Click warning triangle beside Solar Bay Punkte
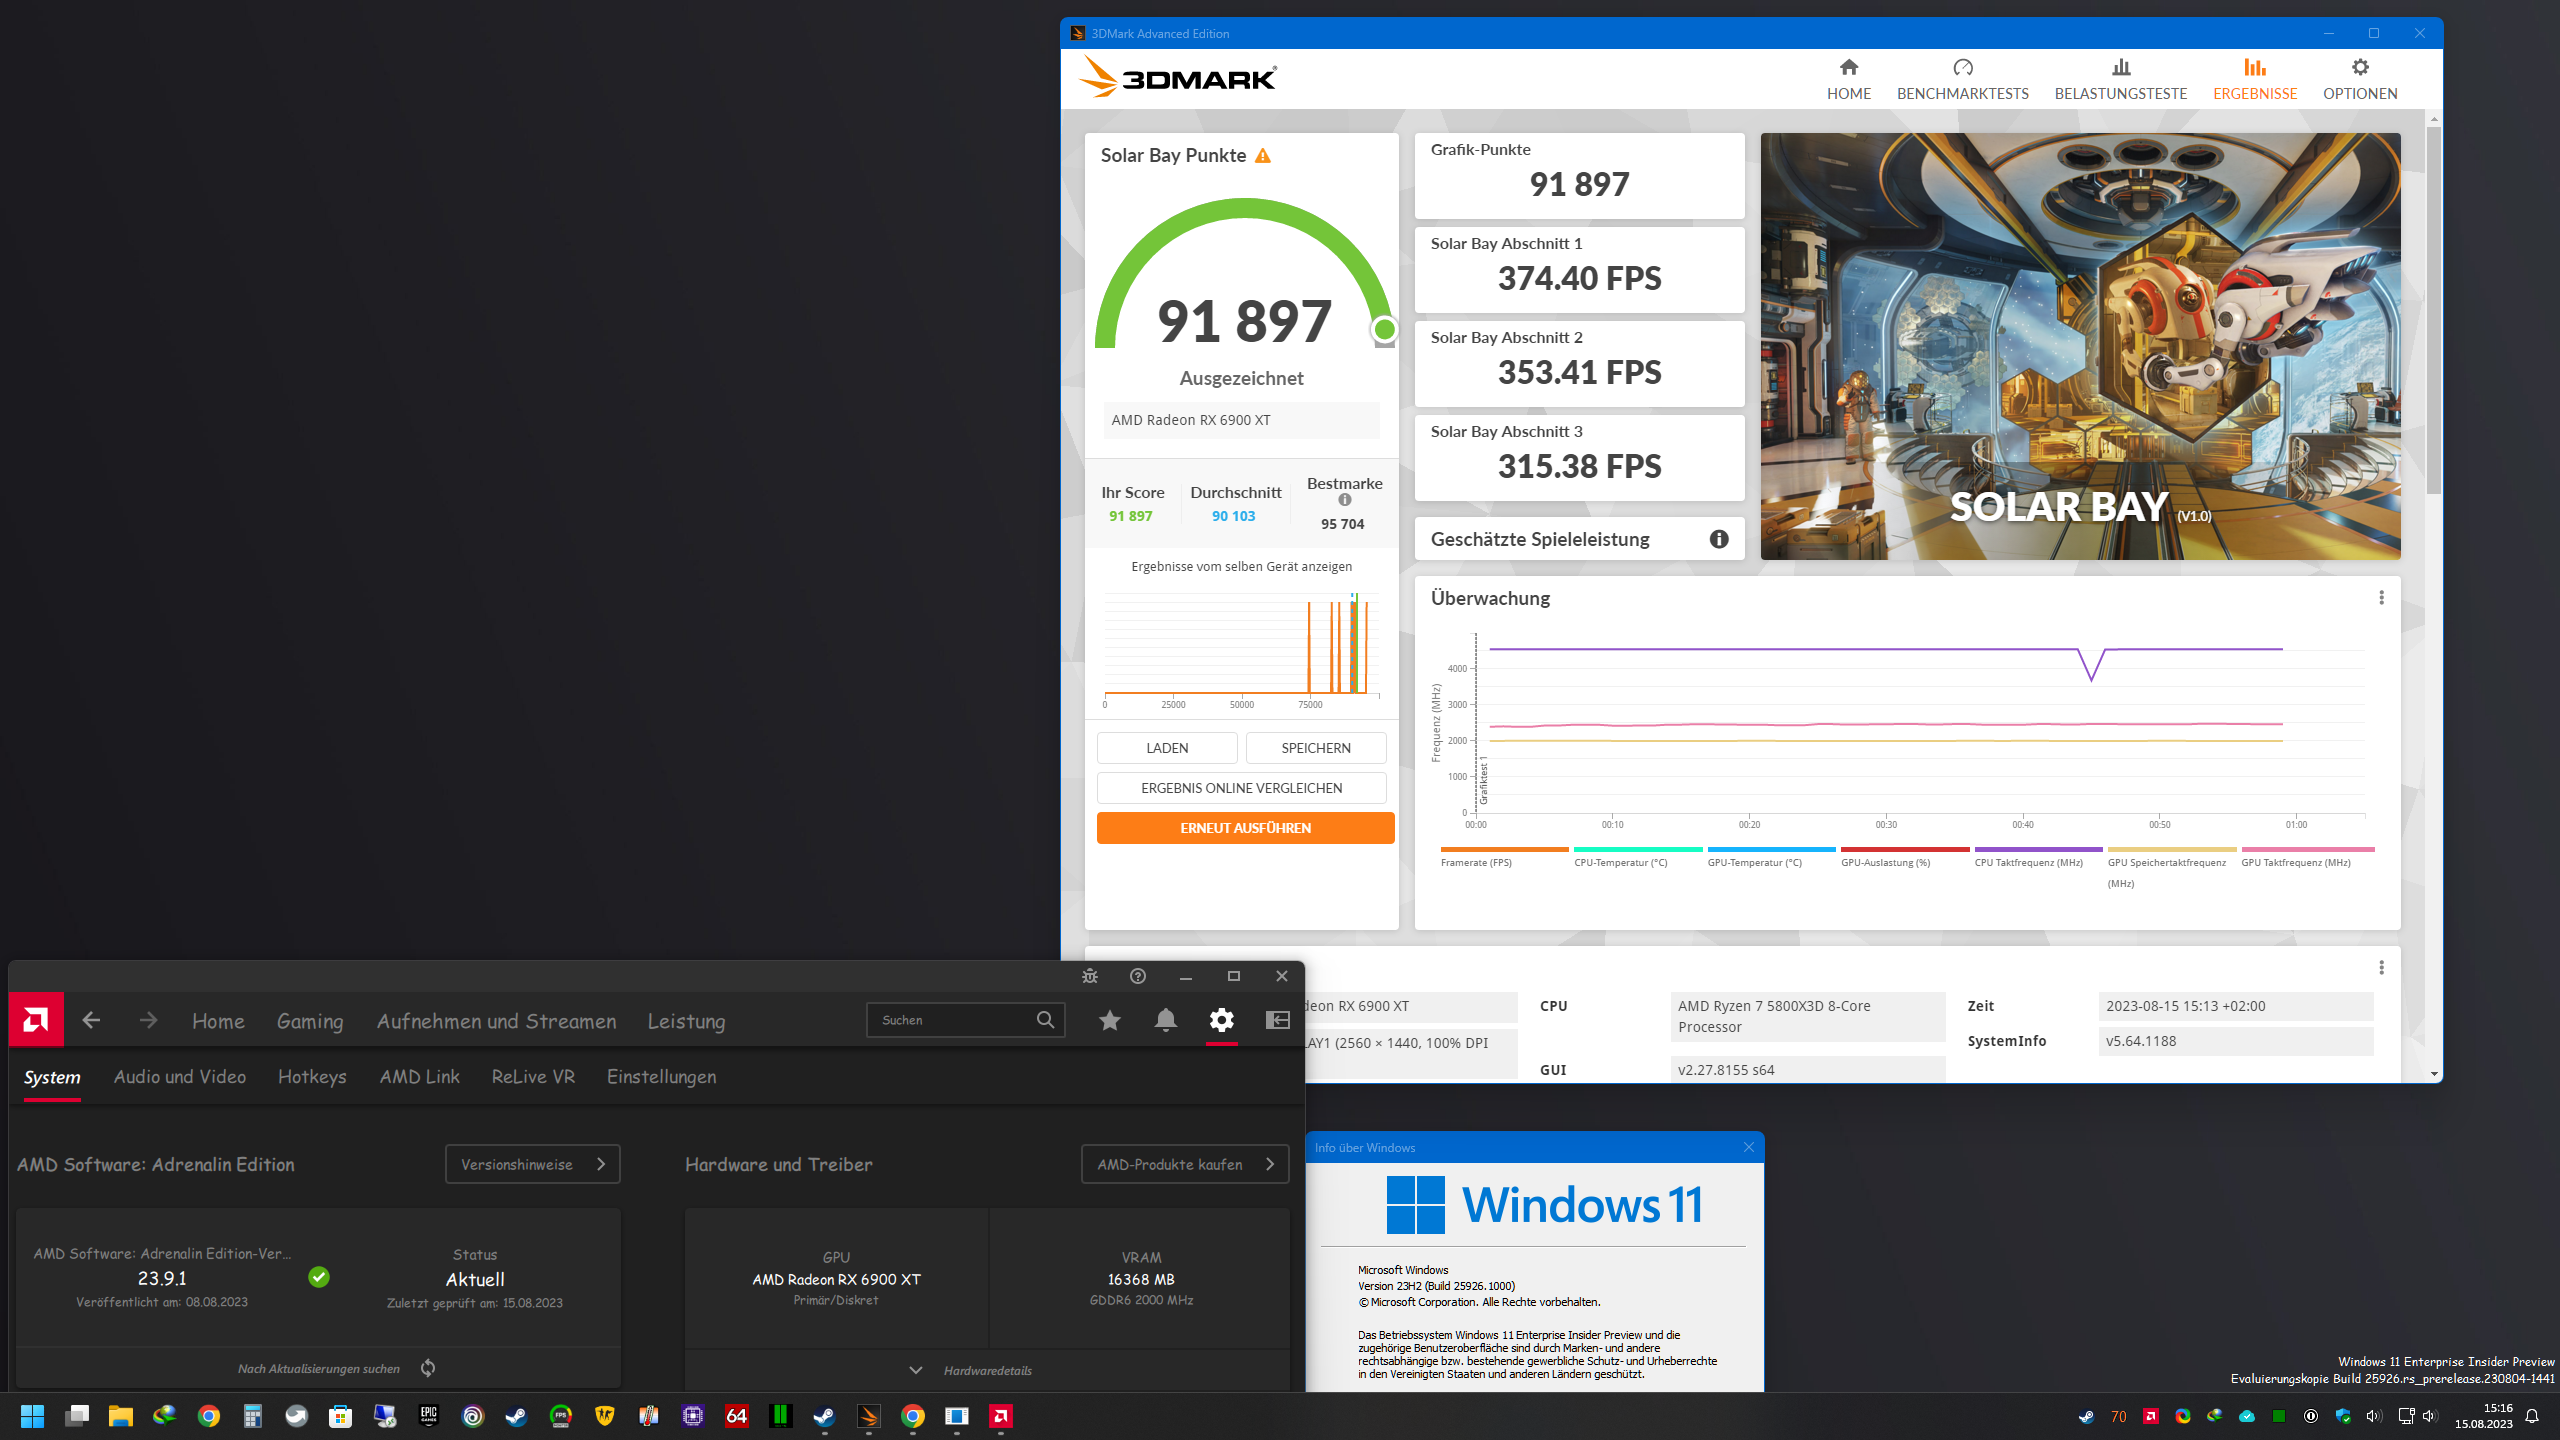This screenshot has width=2560, height=1440. 1263,156
